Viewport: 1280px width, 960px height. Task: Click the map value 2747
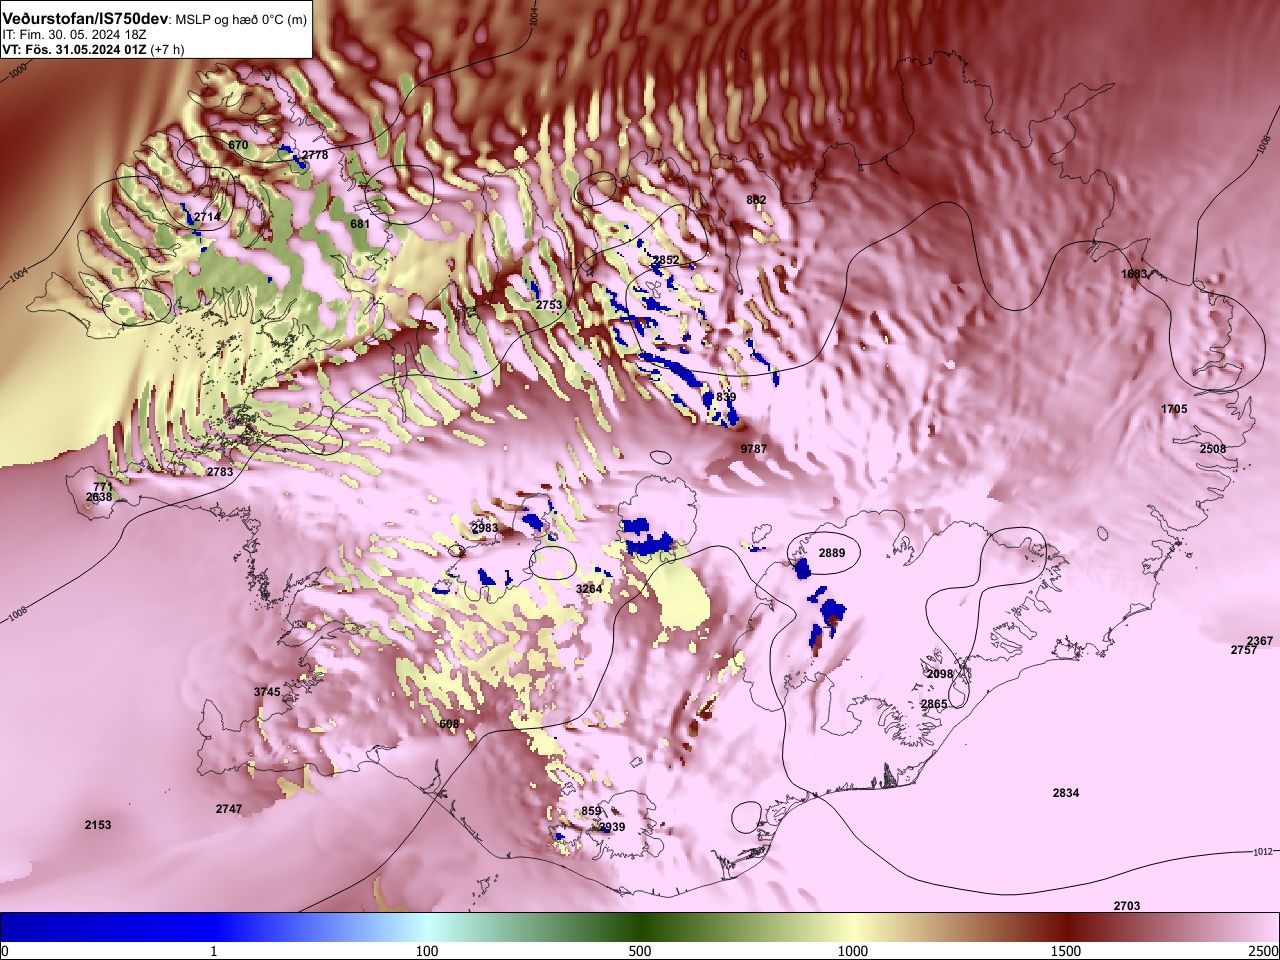(229, 809)
